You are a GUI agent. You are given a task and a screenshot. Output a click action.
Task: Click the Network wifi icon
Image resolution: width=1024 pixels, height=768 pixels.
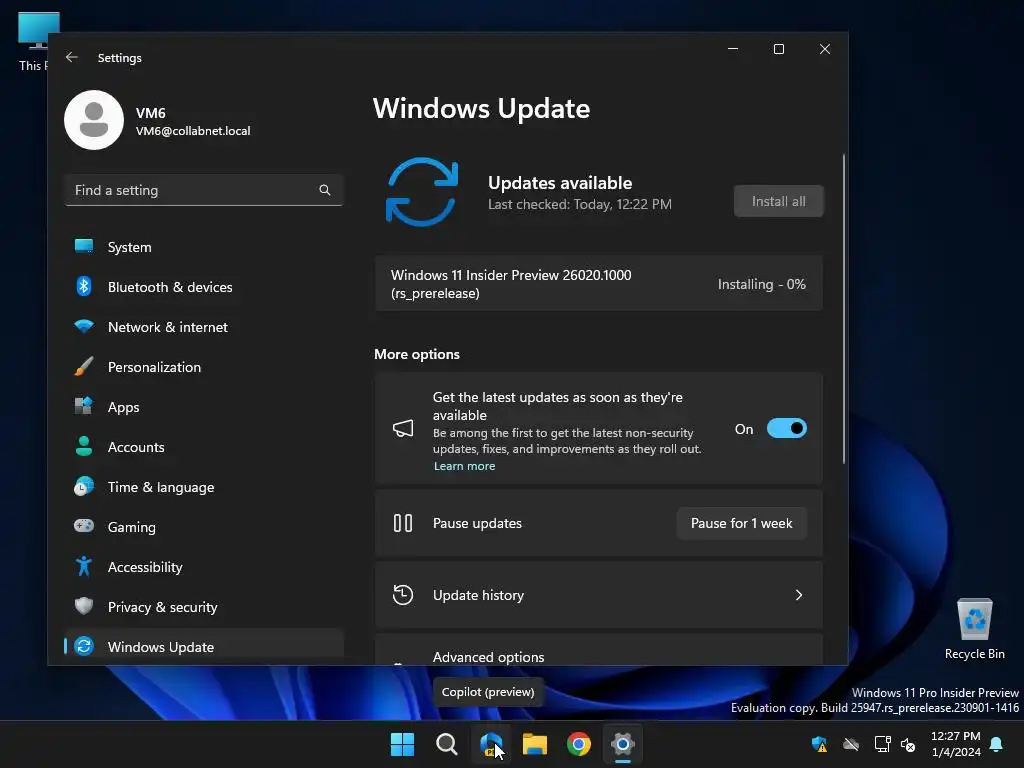[x=84, y=326]
